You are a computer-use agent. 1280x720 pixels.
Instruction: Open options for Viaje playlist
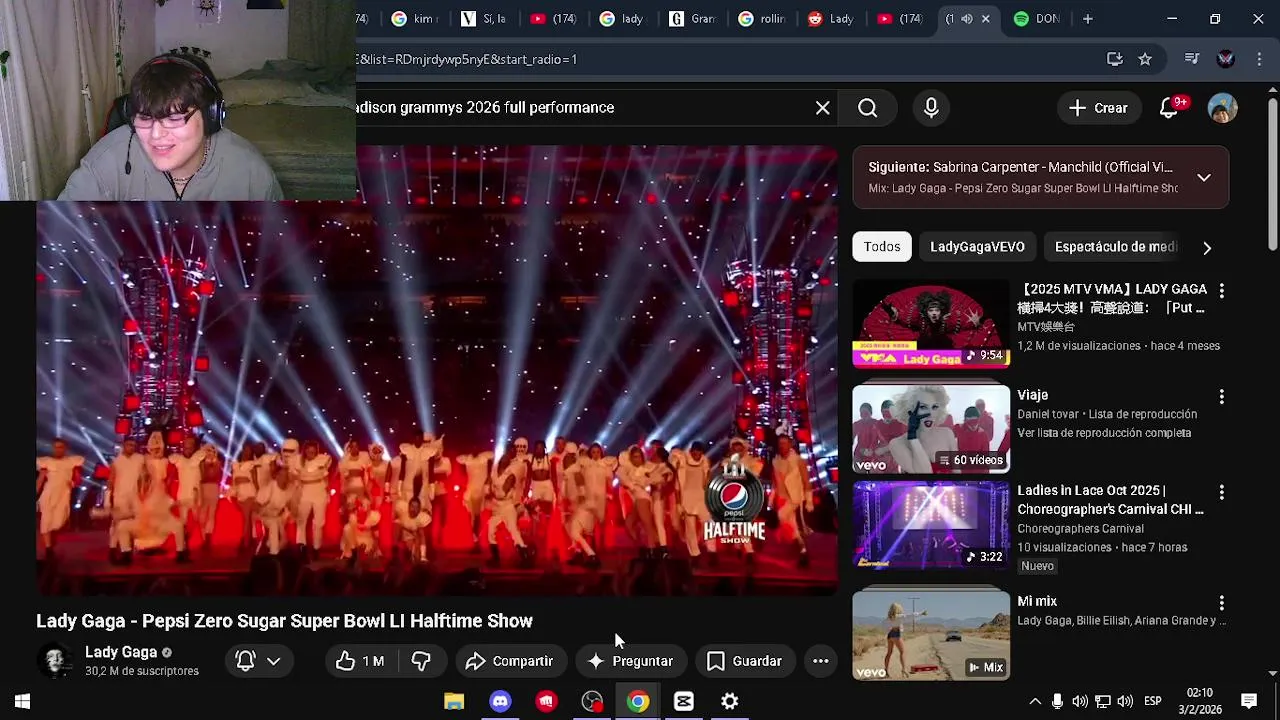1221,397
